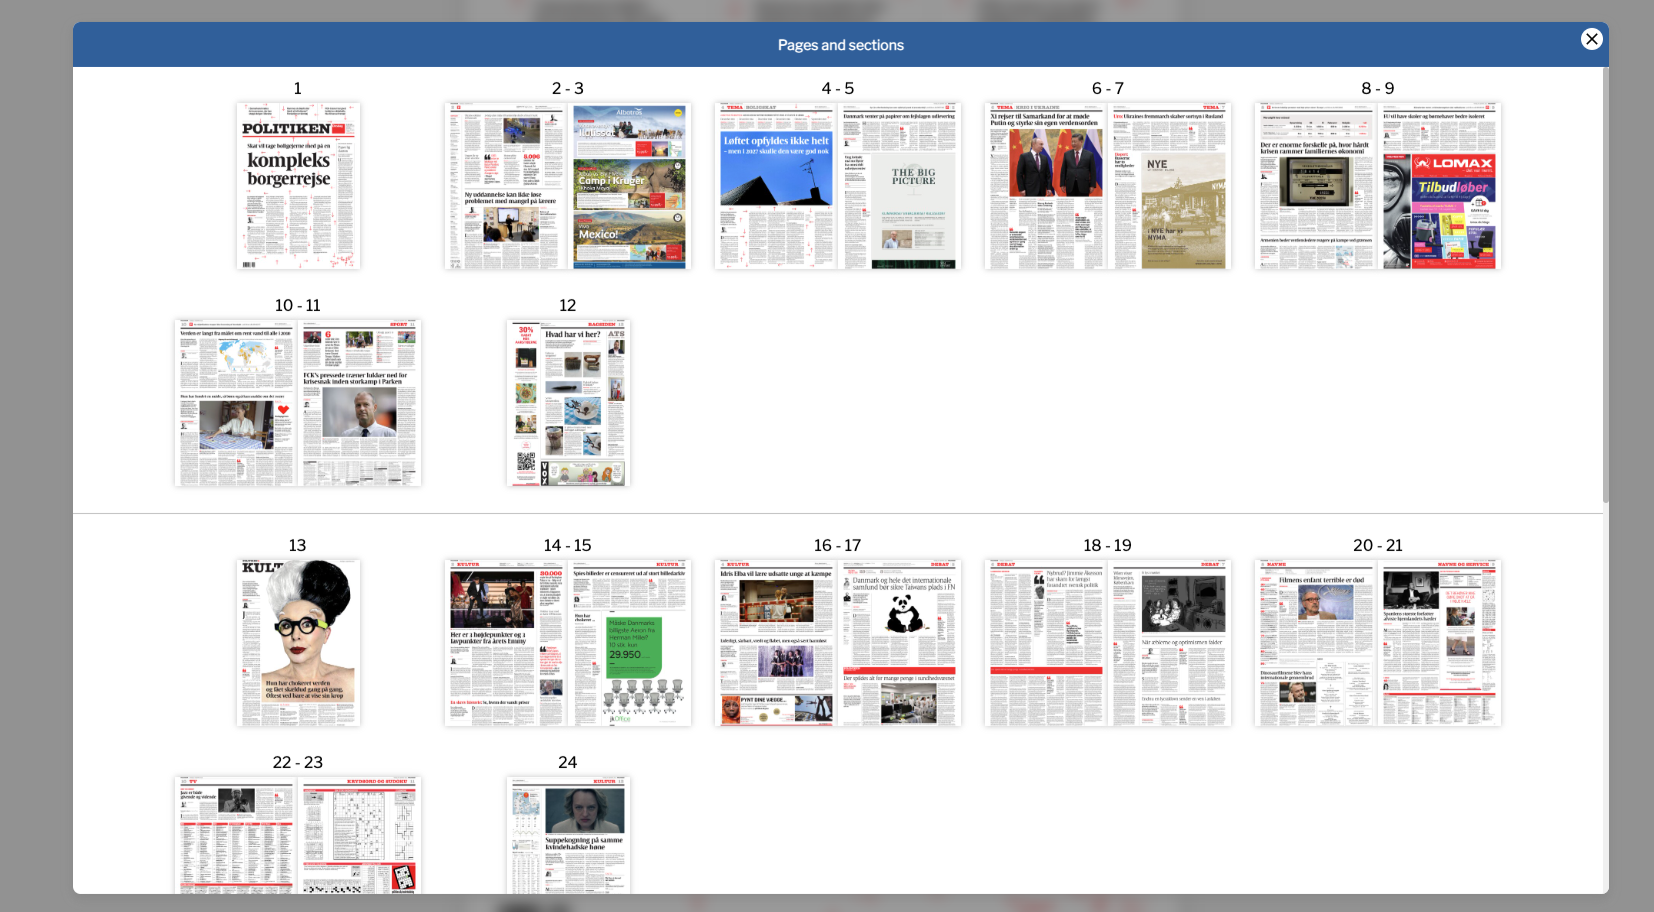Open pages 18 - 19 debat spread thumbnail
The height and width of the screenshot is (912, 1654).
1108,643
